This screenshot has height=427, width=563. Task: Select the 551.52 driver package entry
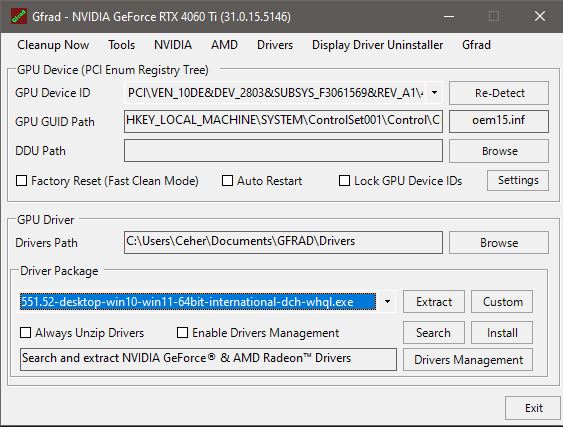coord(198,302)
